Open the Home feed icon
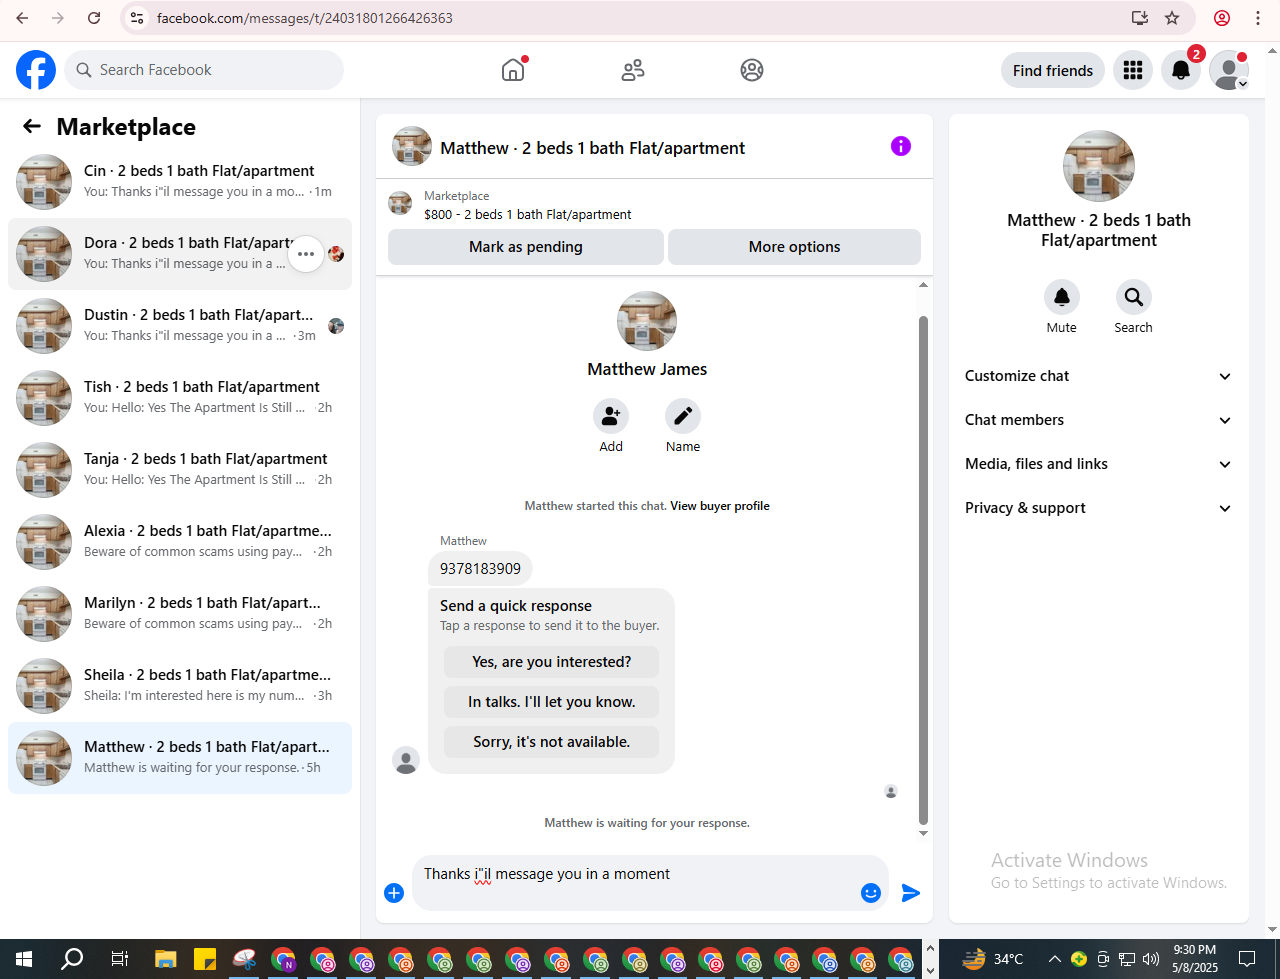1280x979 pixels. 513,70
